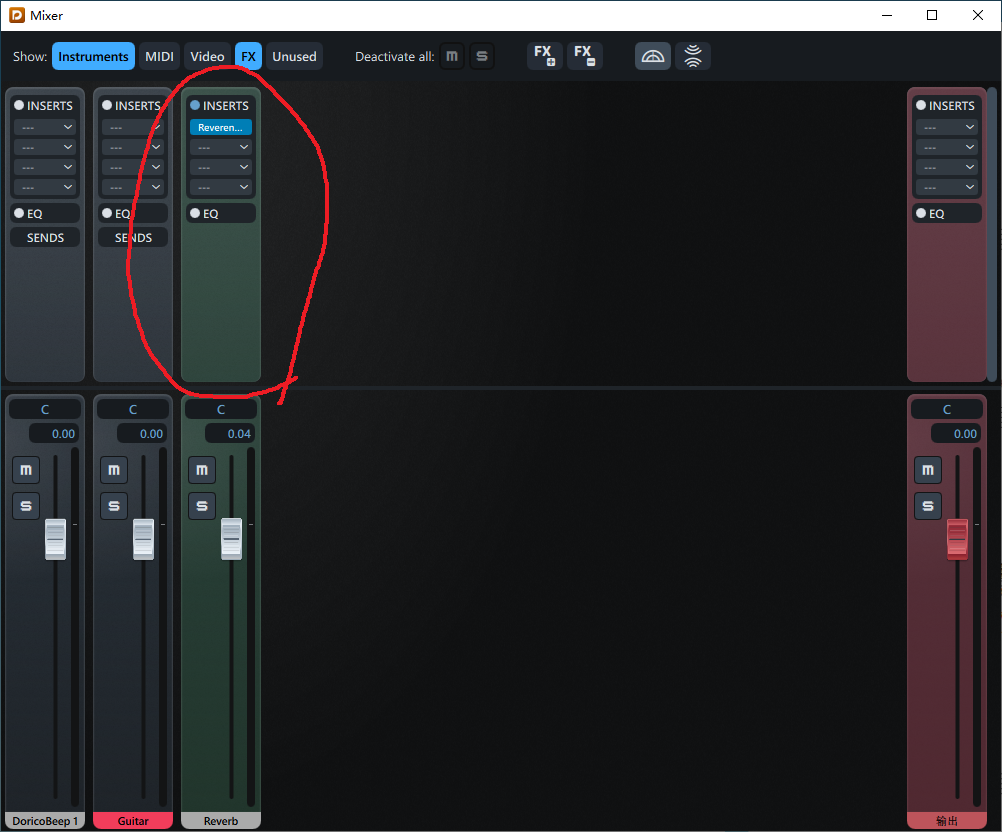Image resolution: width=1002 pixels, height=832 pixels.
Task: Click the DoricoBeep 1 volume fader
Action: 55,539
